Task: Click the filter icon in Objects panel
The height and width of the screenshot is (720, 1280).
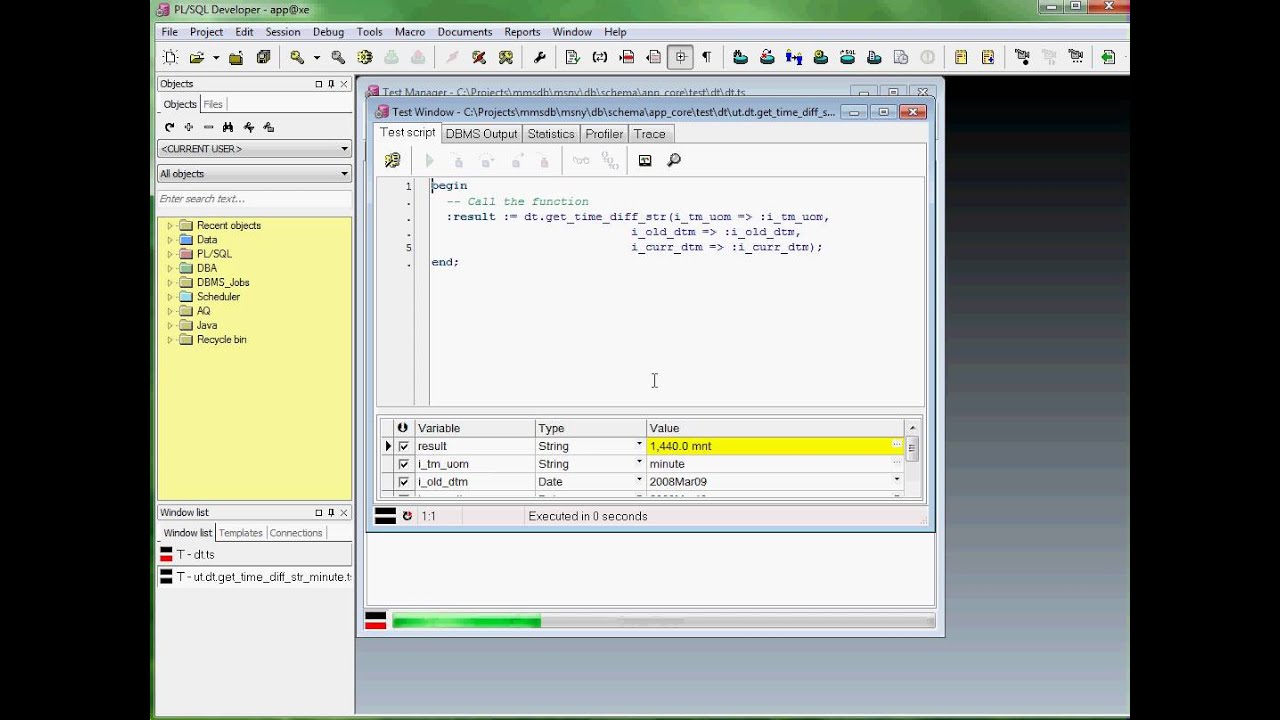Action: click(248, 127)
